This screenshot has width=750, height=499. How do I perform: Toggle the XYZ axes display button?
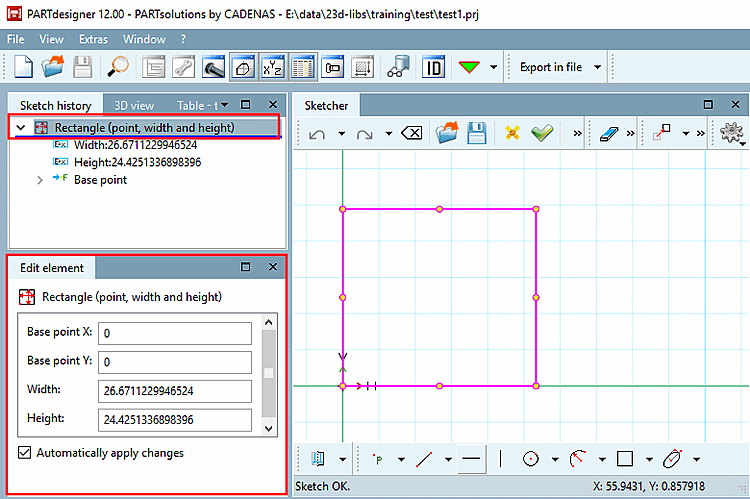pyautogui.click(x=272, y=67)
